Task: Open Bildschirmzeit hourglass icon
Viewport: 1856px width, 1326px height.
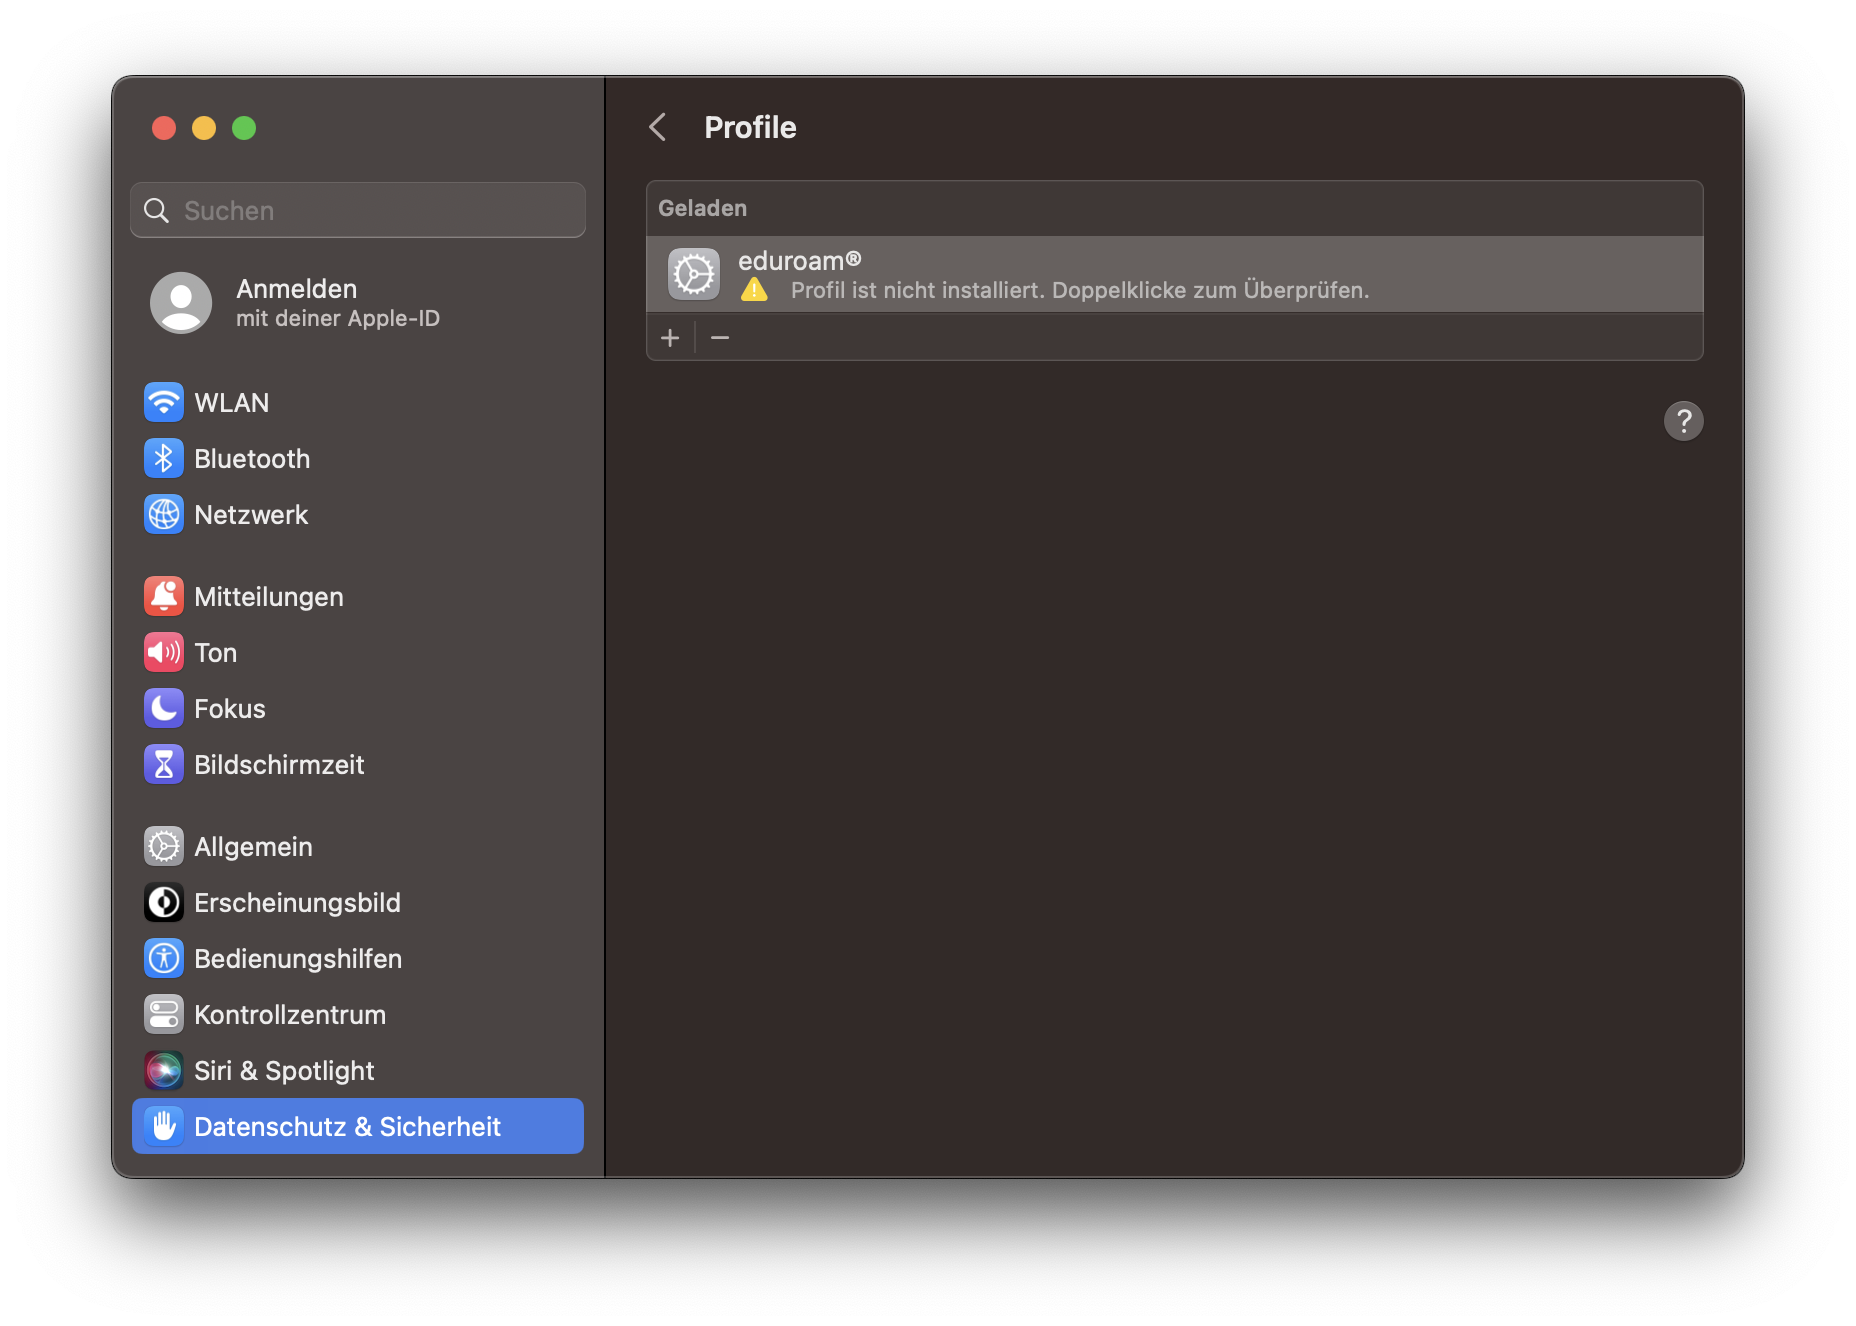Action: [x=164, y=765]
